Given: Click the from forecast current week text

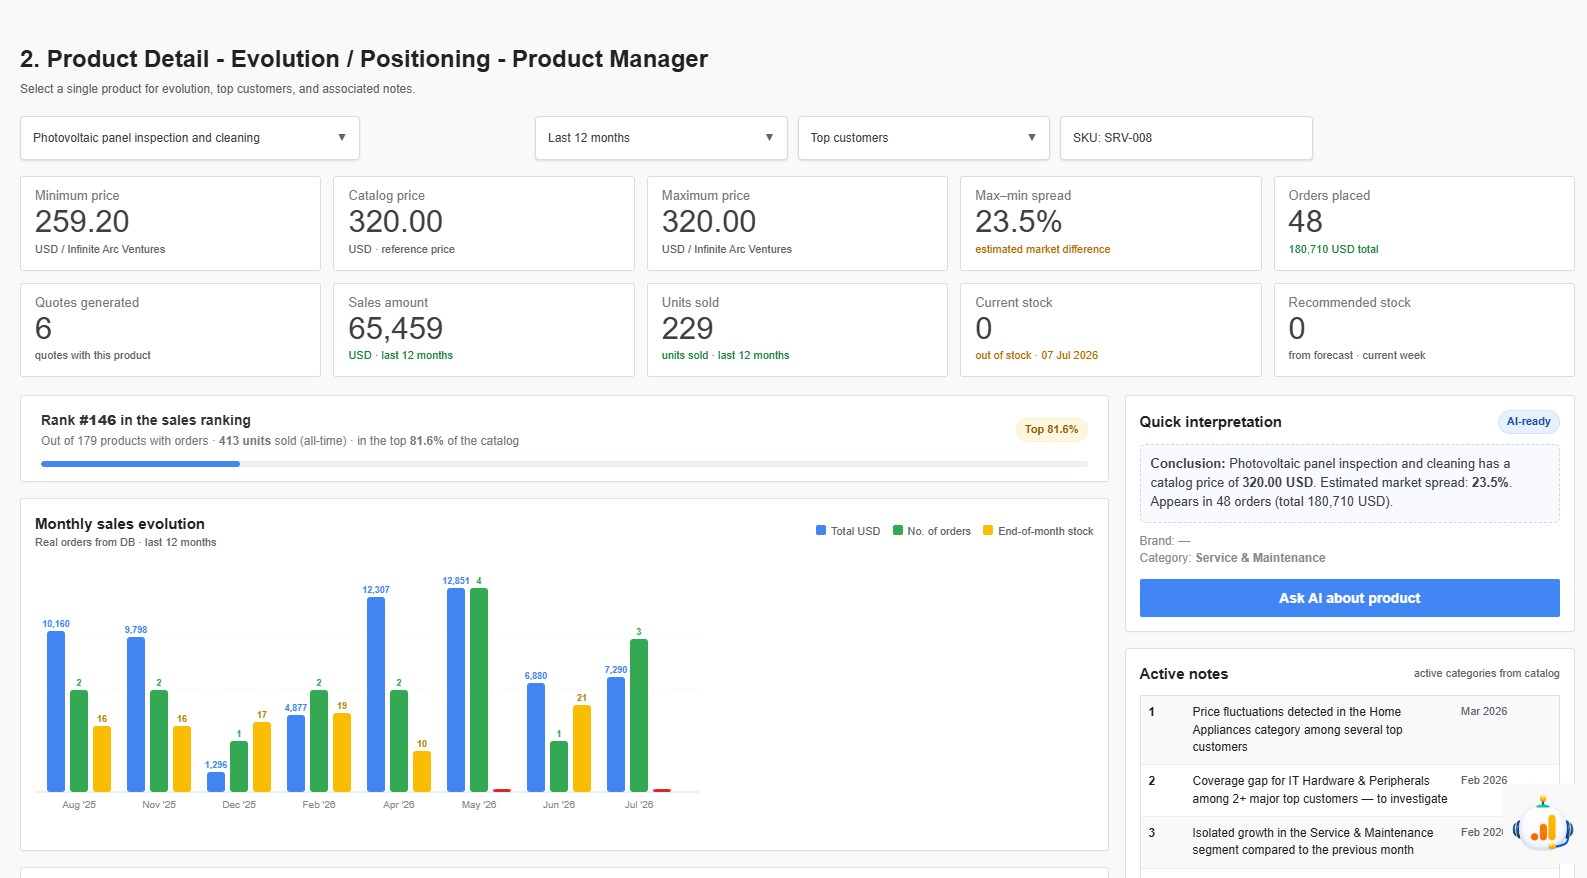Looking at the screenshot, I should point(1356,355).
